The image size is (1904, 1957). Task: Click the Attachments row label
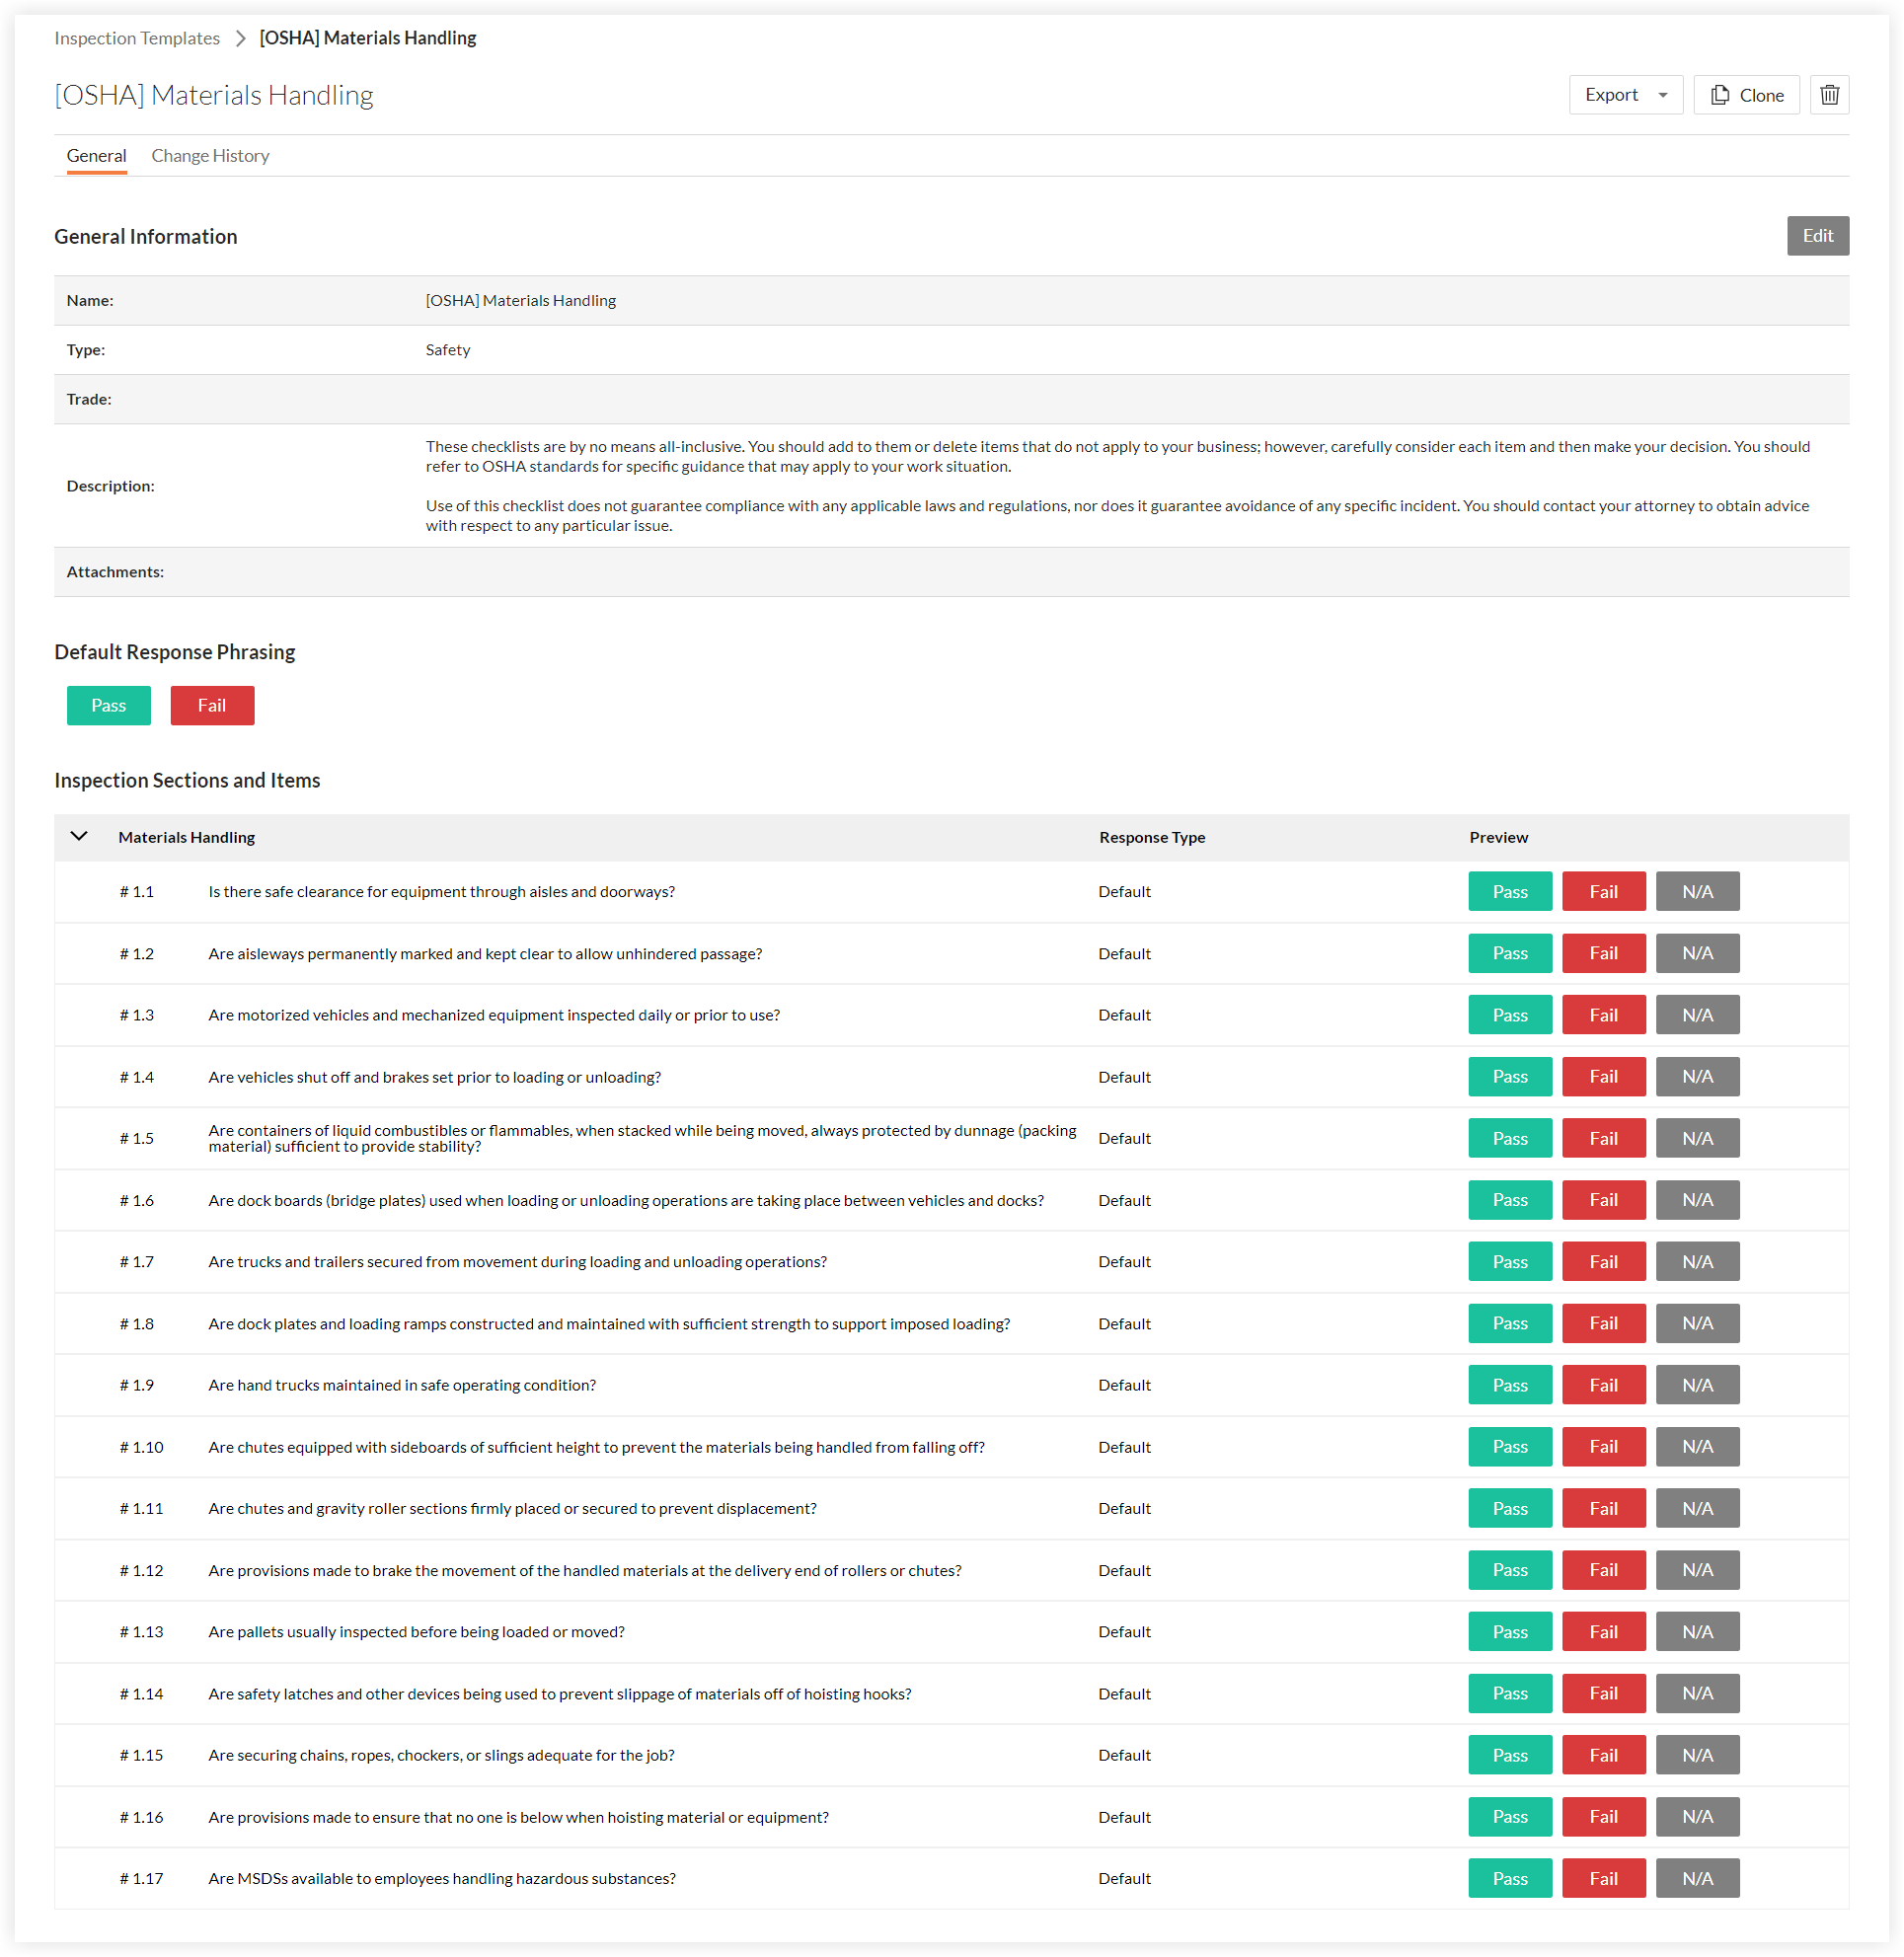[x=115, y=572]
